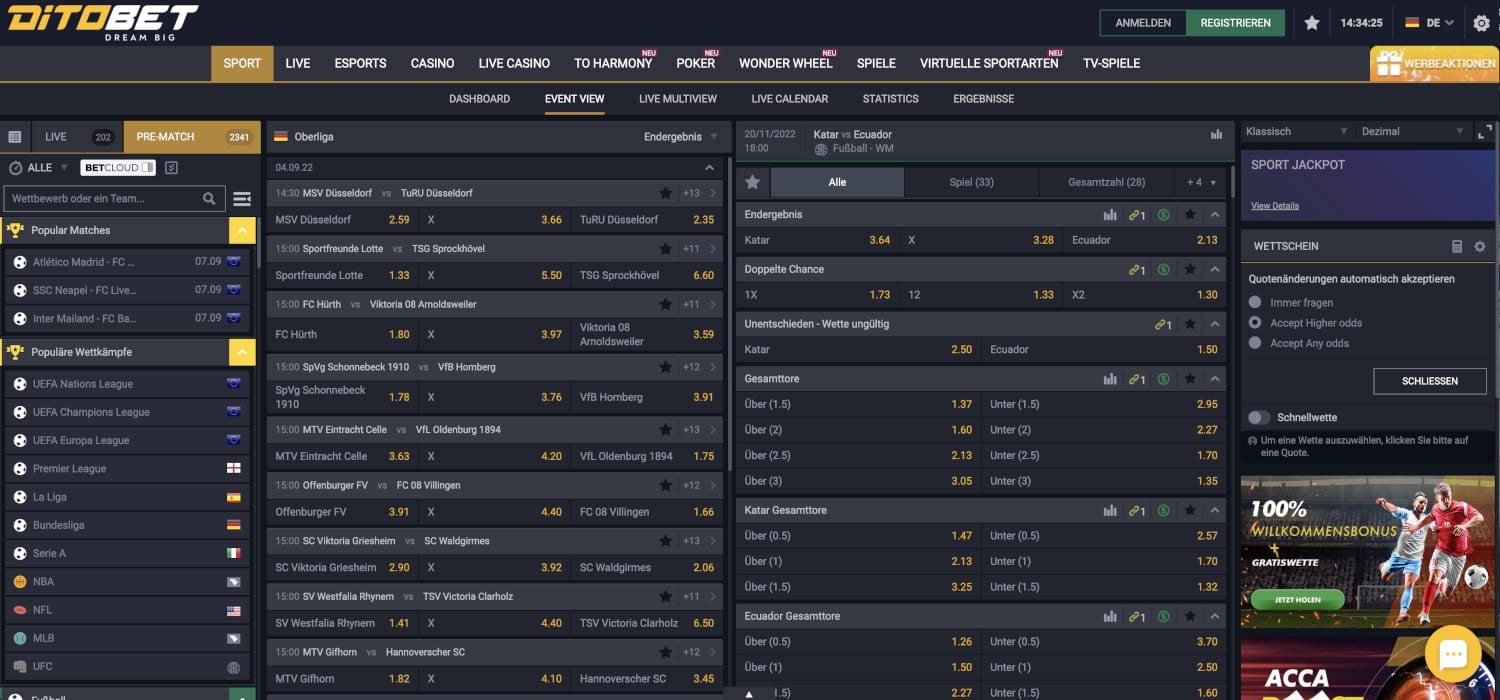Favorite the Endergebnis market star

point(1190,214)
